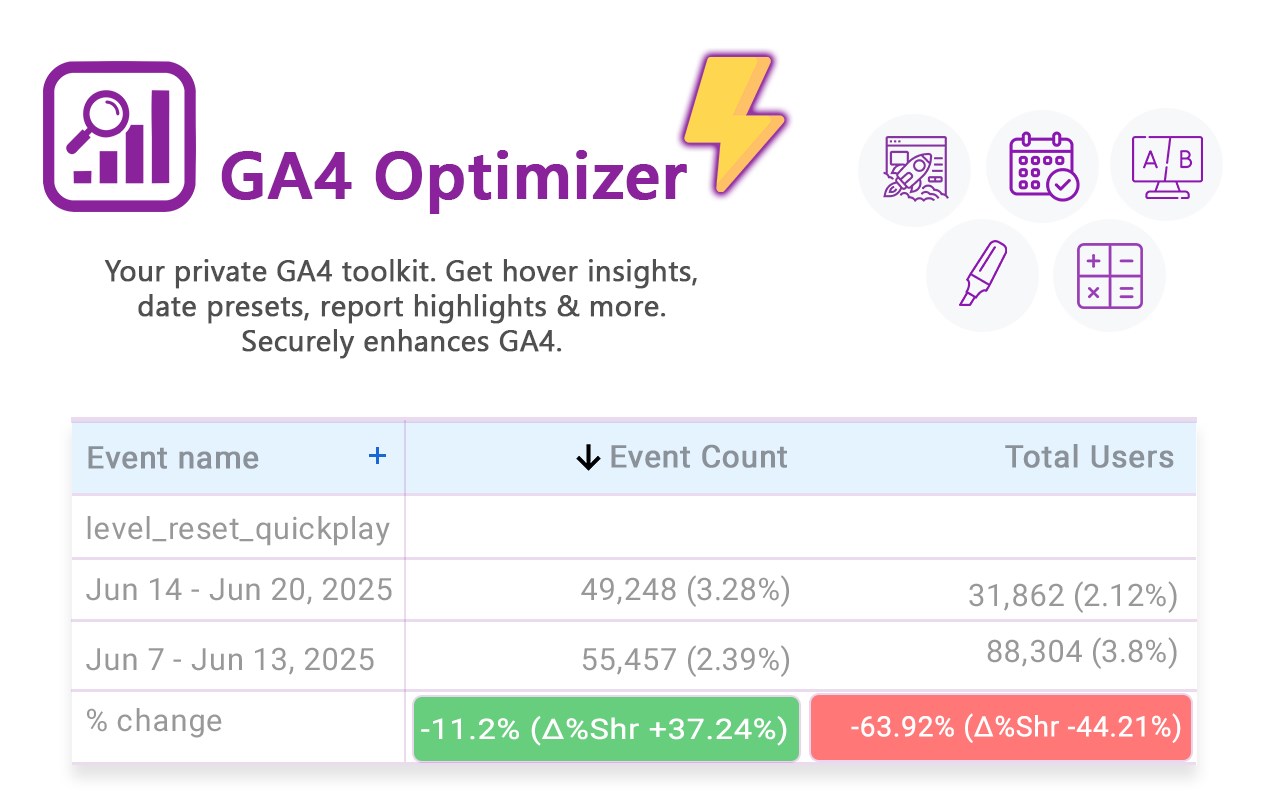Image resolution: width=1280 pixels, height=800 pixels.
Task: Click the green -11.2% change highlight
Action: tap(606, 729)
